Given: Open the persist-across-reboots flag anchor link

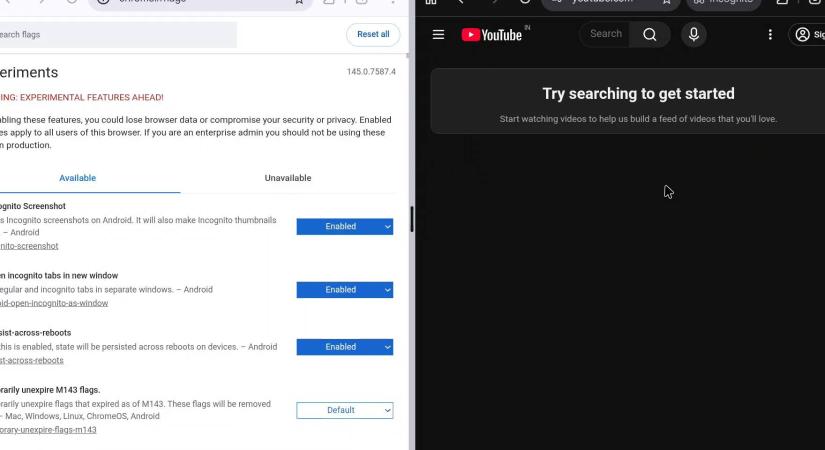Looking at the screenshot, I should pos(32,361).
